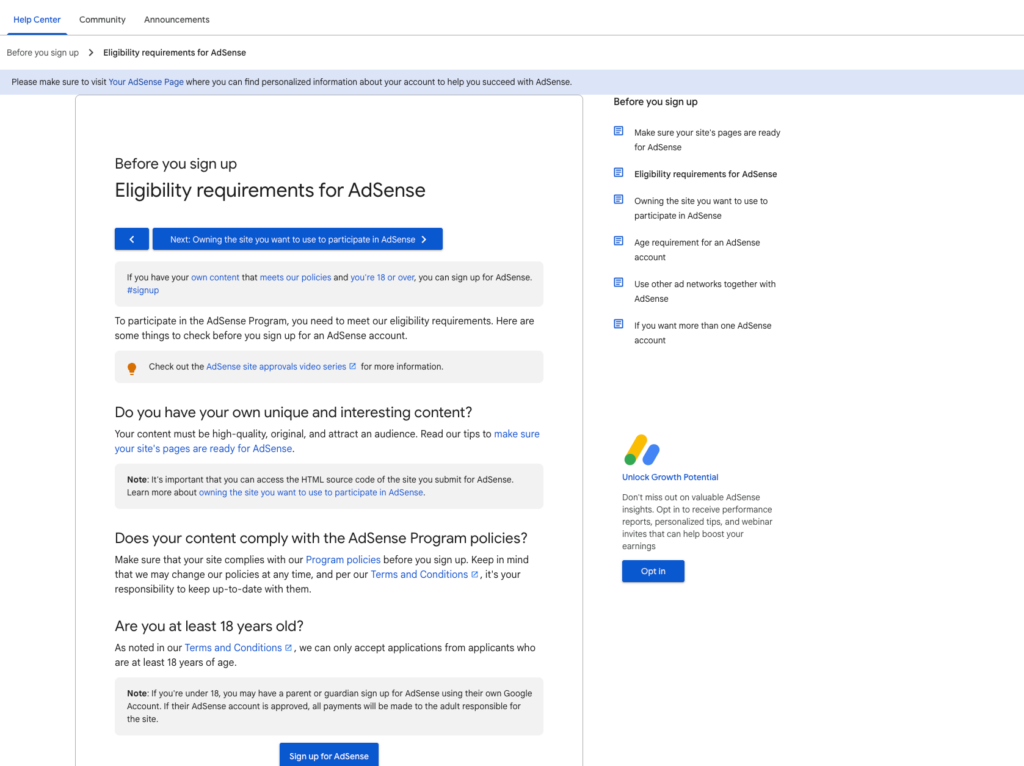The width and height of the screenshot is (1024, 766).
Task: Click article icon beside 'more than one AdSense account'
Action: pyautogui.click(x=618, y=325)
